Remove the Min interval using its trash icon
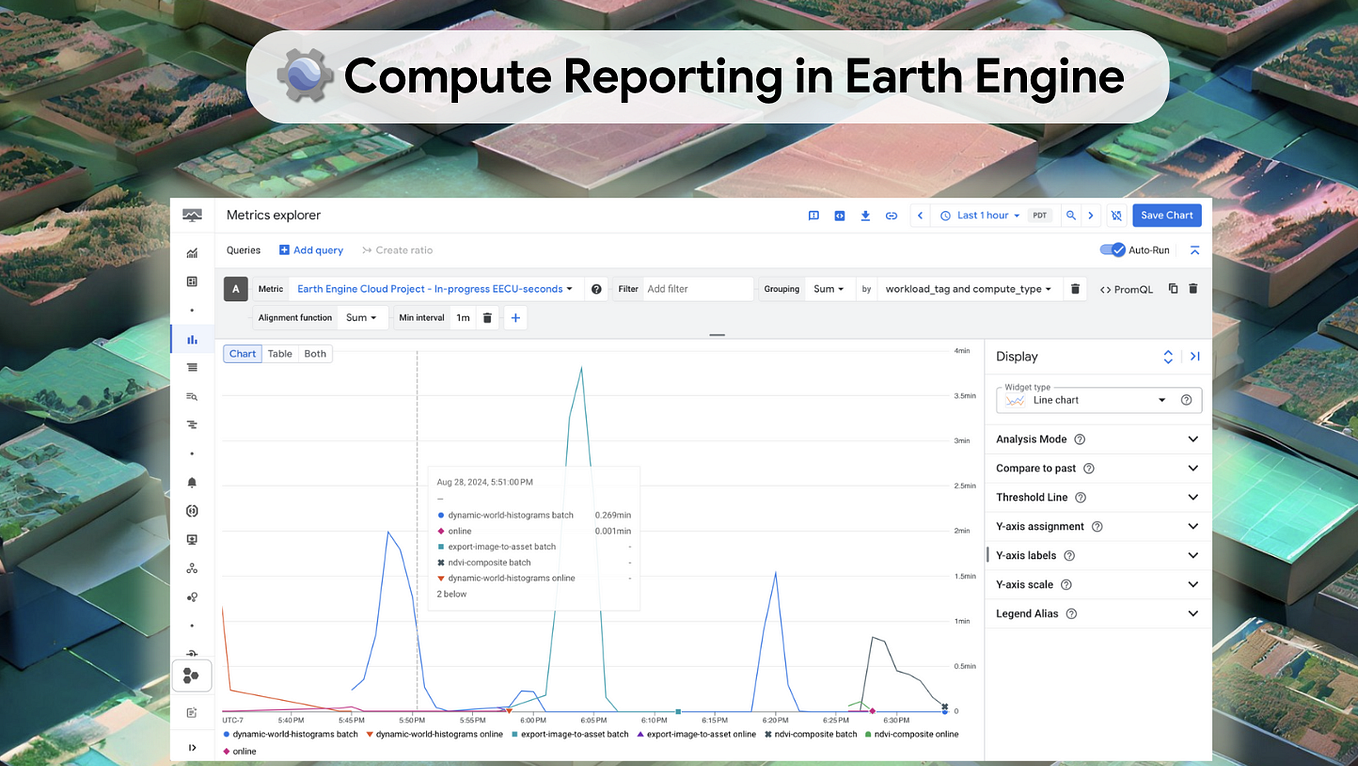 click(x=487, y=317)
